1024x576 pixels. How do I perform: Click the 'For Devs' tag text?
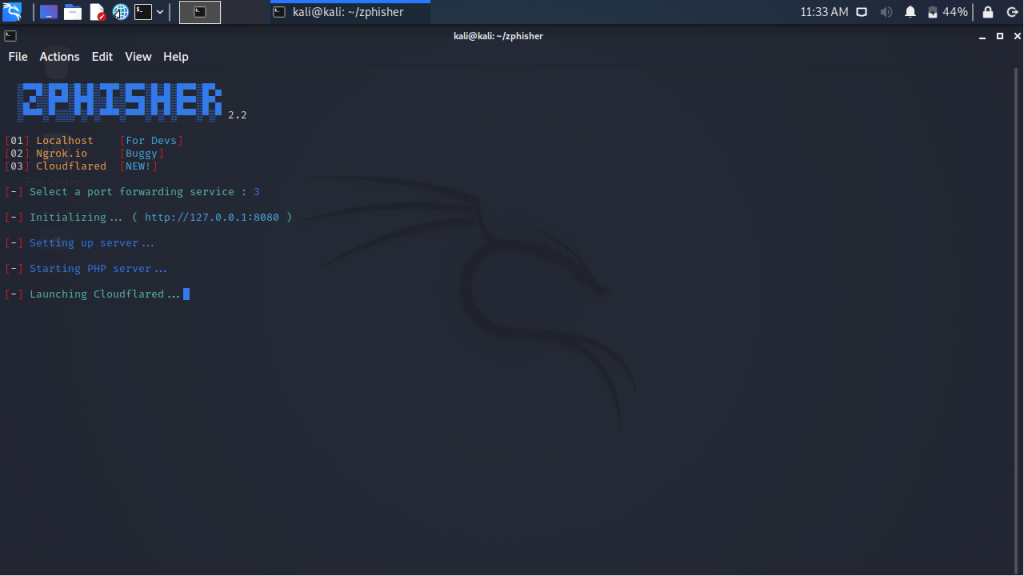[x=151, y=140]
